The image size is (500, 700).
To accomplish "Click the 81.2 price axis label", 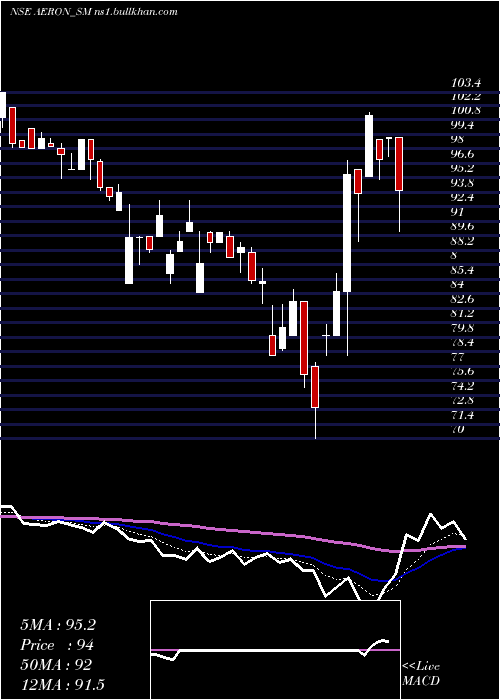I will 463,313.
